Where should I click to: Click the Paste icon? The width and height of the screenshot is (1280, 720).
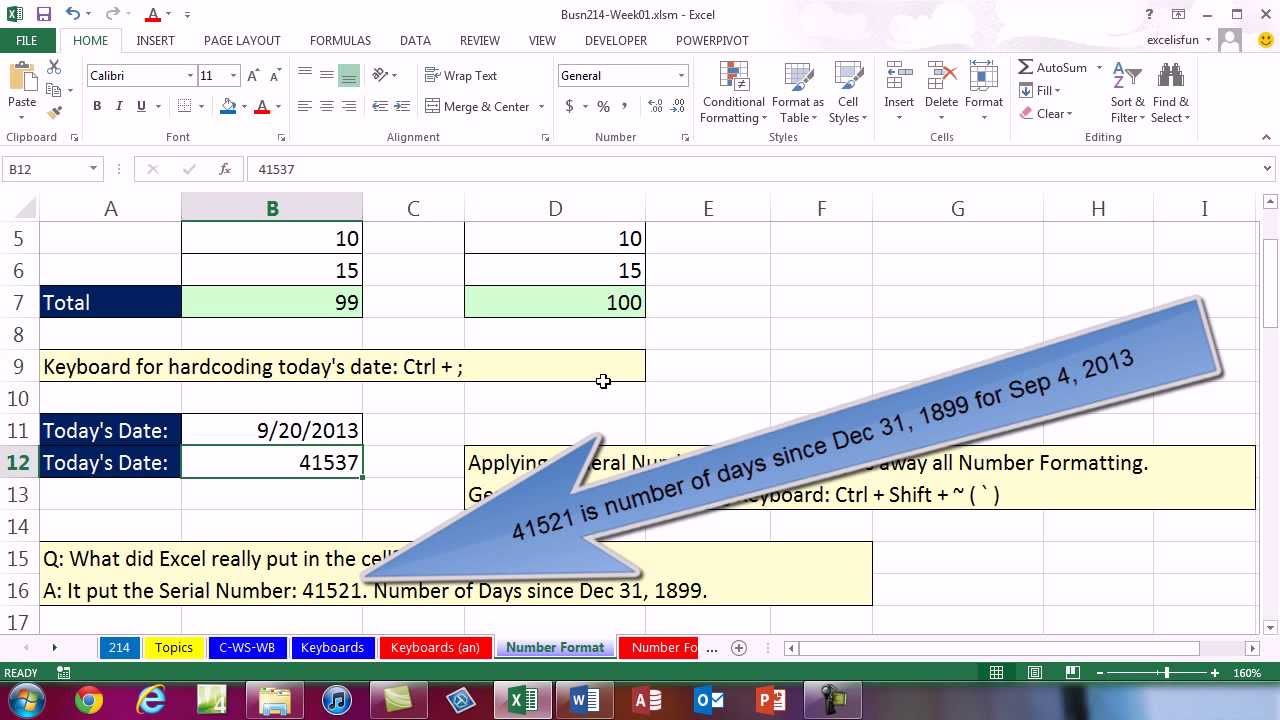(22, 78)
